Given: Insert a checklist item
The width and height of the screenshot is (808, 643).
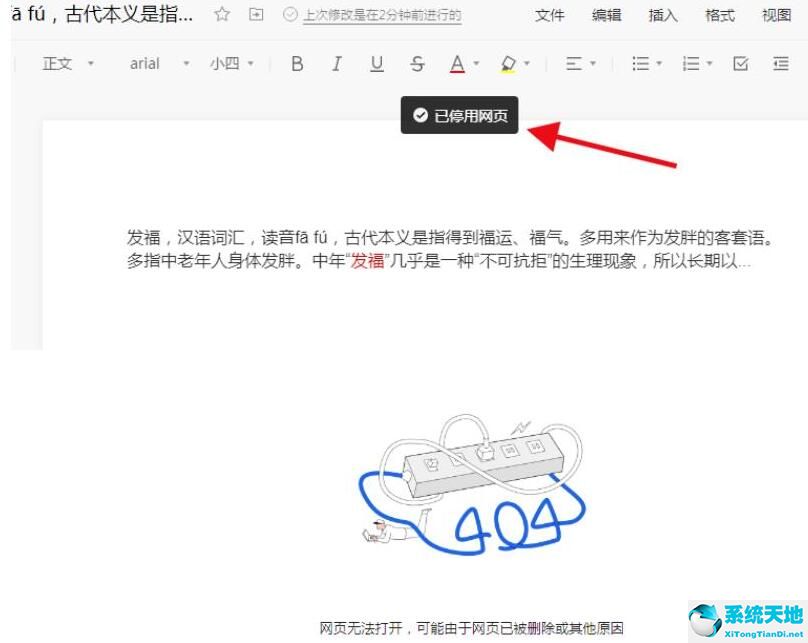Looking at the screenshot, I should click(740, 63).
